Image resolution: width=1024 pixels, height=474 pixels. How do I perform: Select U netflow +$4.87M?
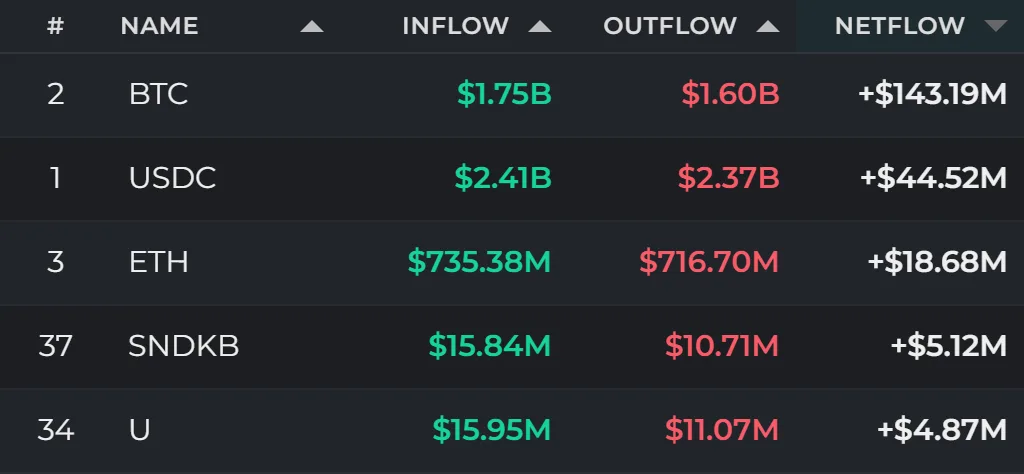pyautogui.click(x=942, y=430)
